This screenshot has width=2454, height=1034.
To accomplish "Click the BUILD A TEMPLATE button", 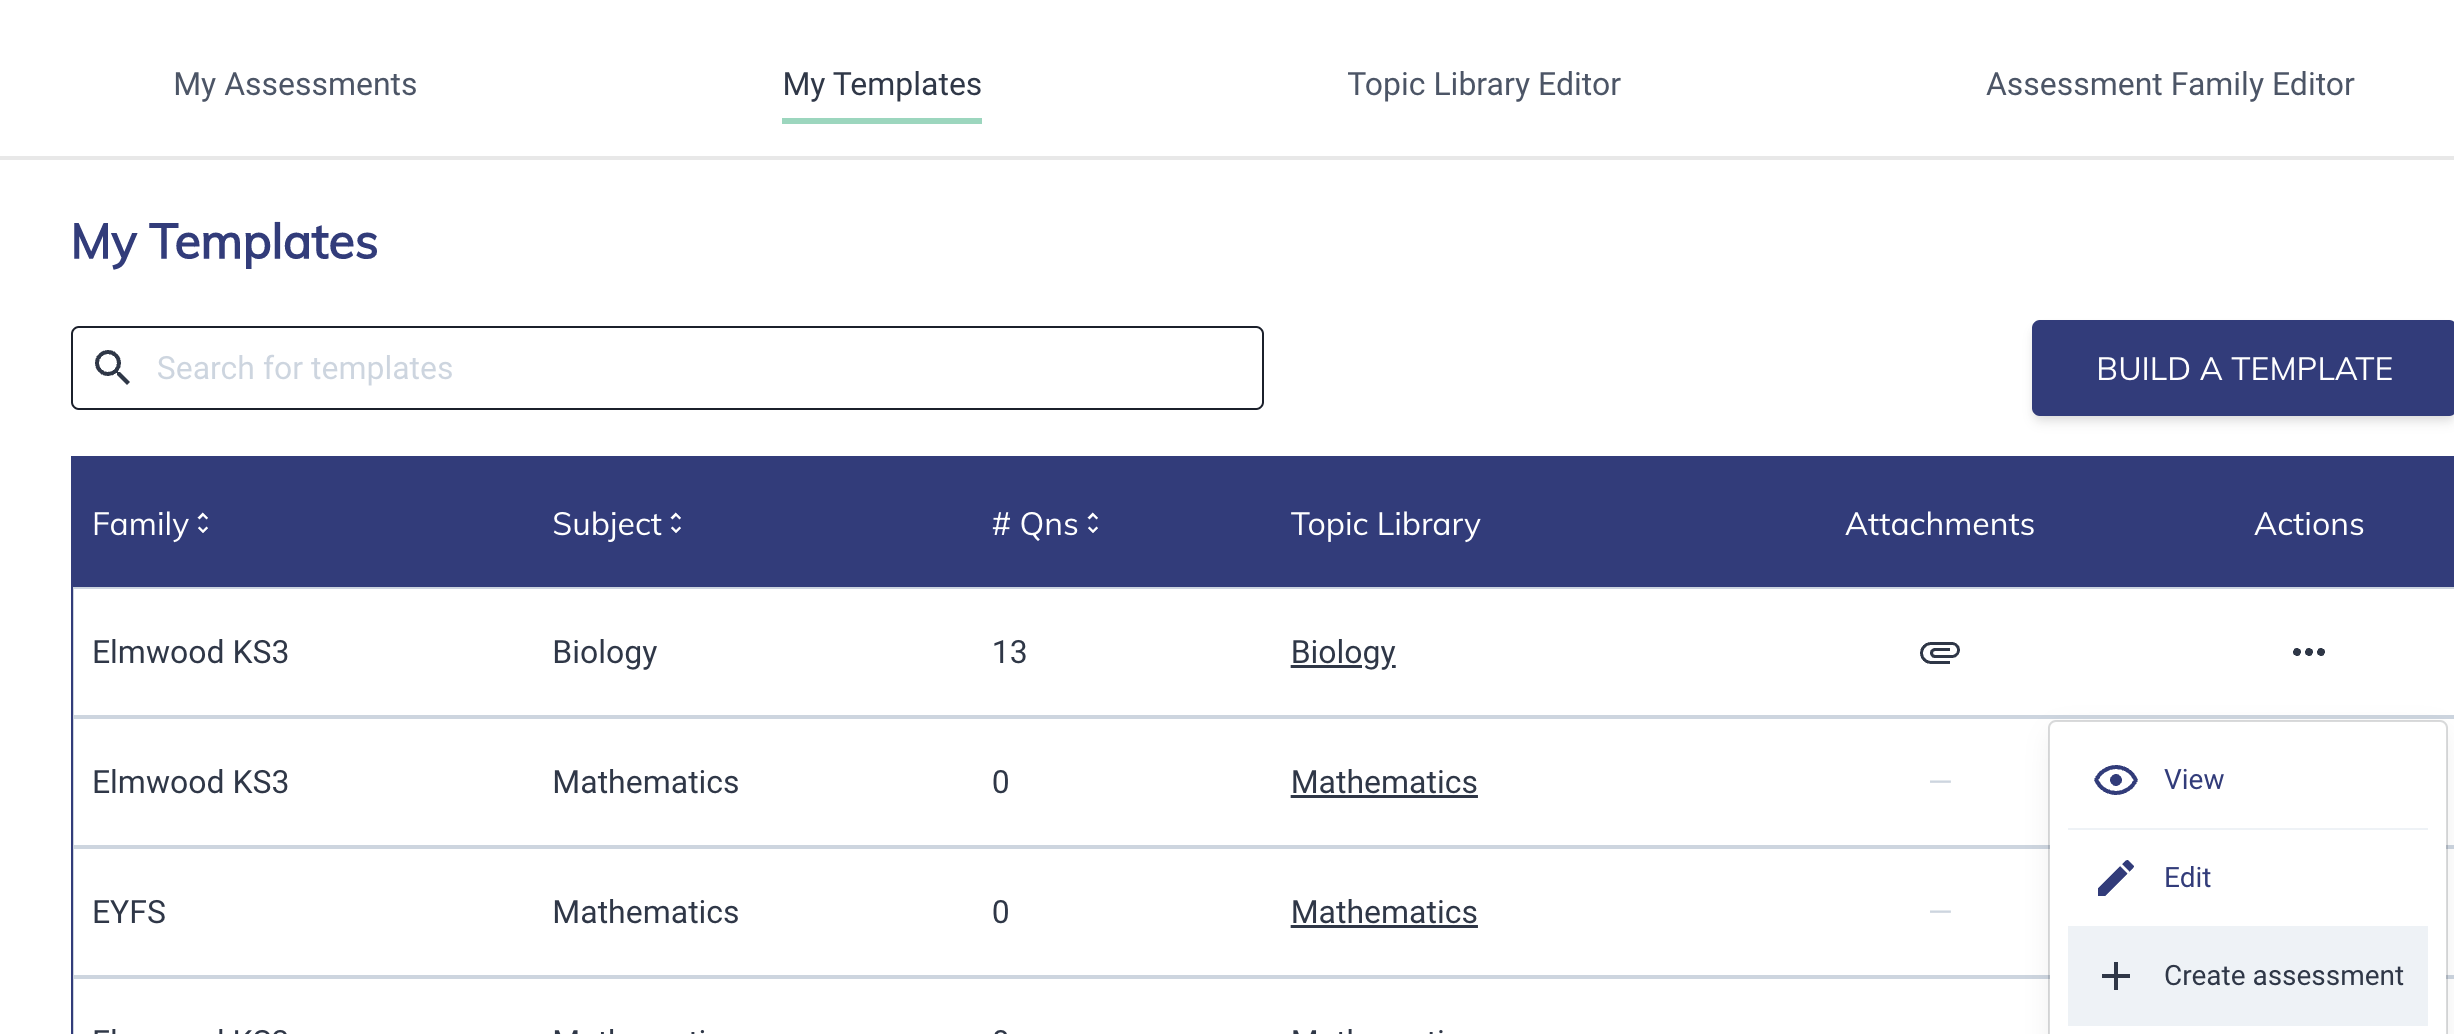I will tap(2243, 368).
